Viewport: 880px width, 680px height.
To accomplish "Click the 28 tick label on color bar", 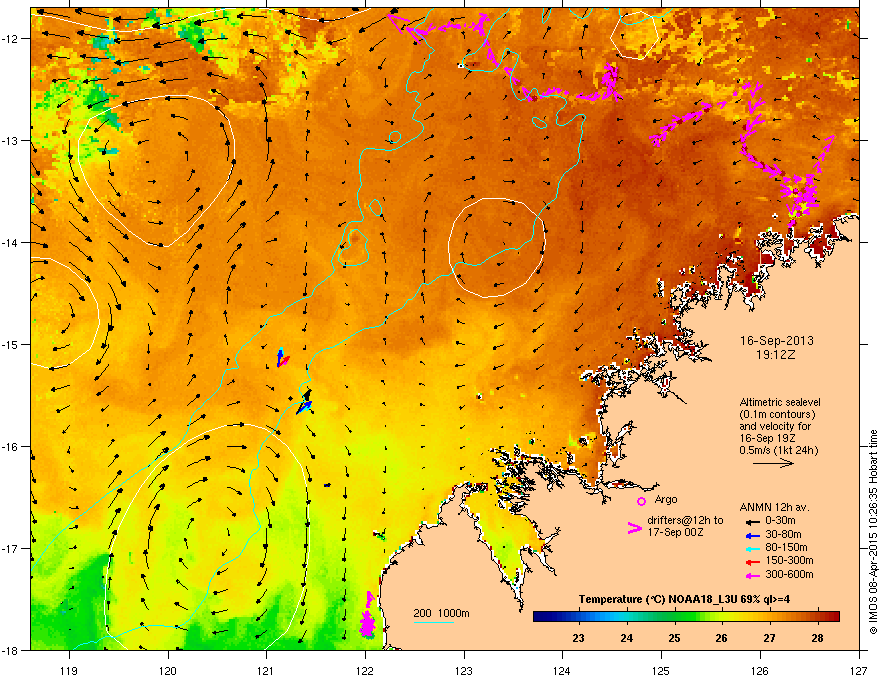I will pyautogui.click(x=817, y=638).
